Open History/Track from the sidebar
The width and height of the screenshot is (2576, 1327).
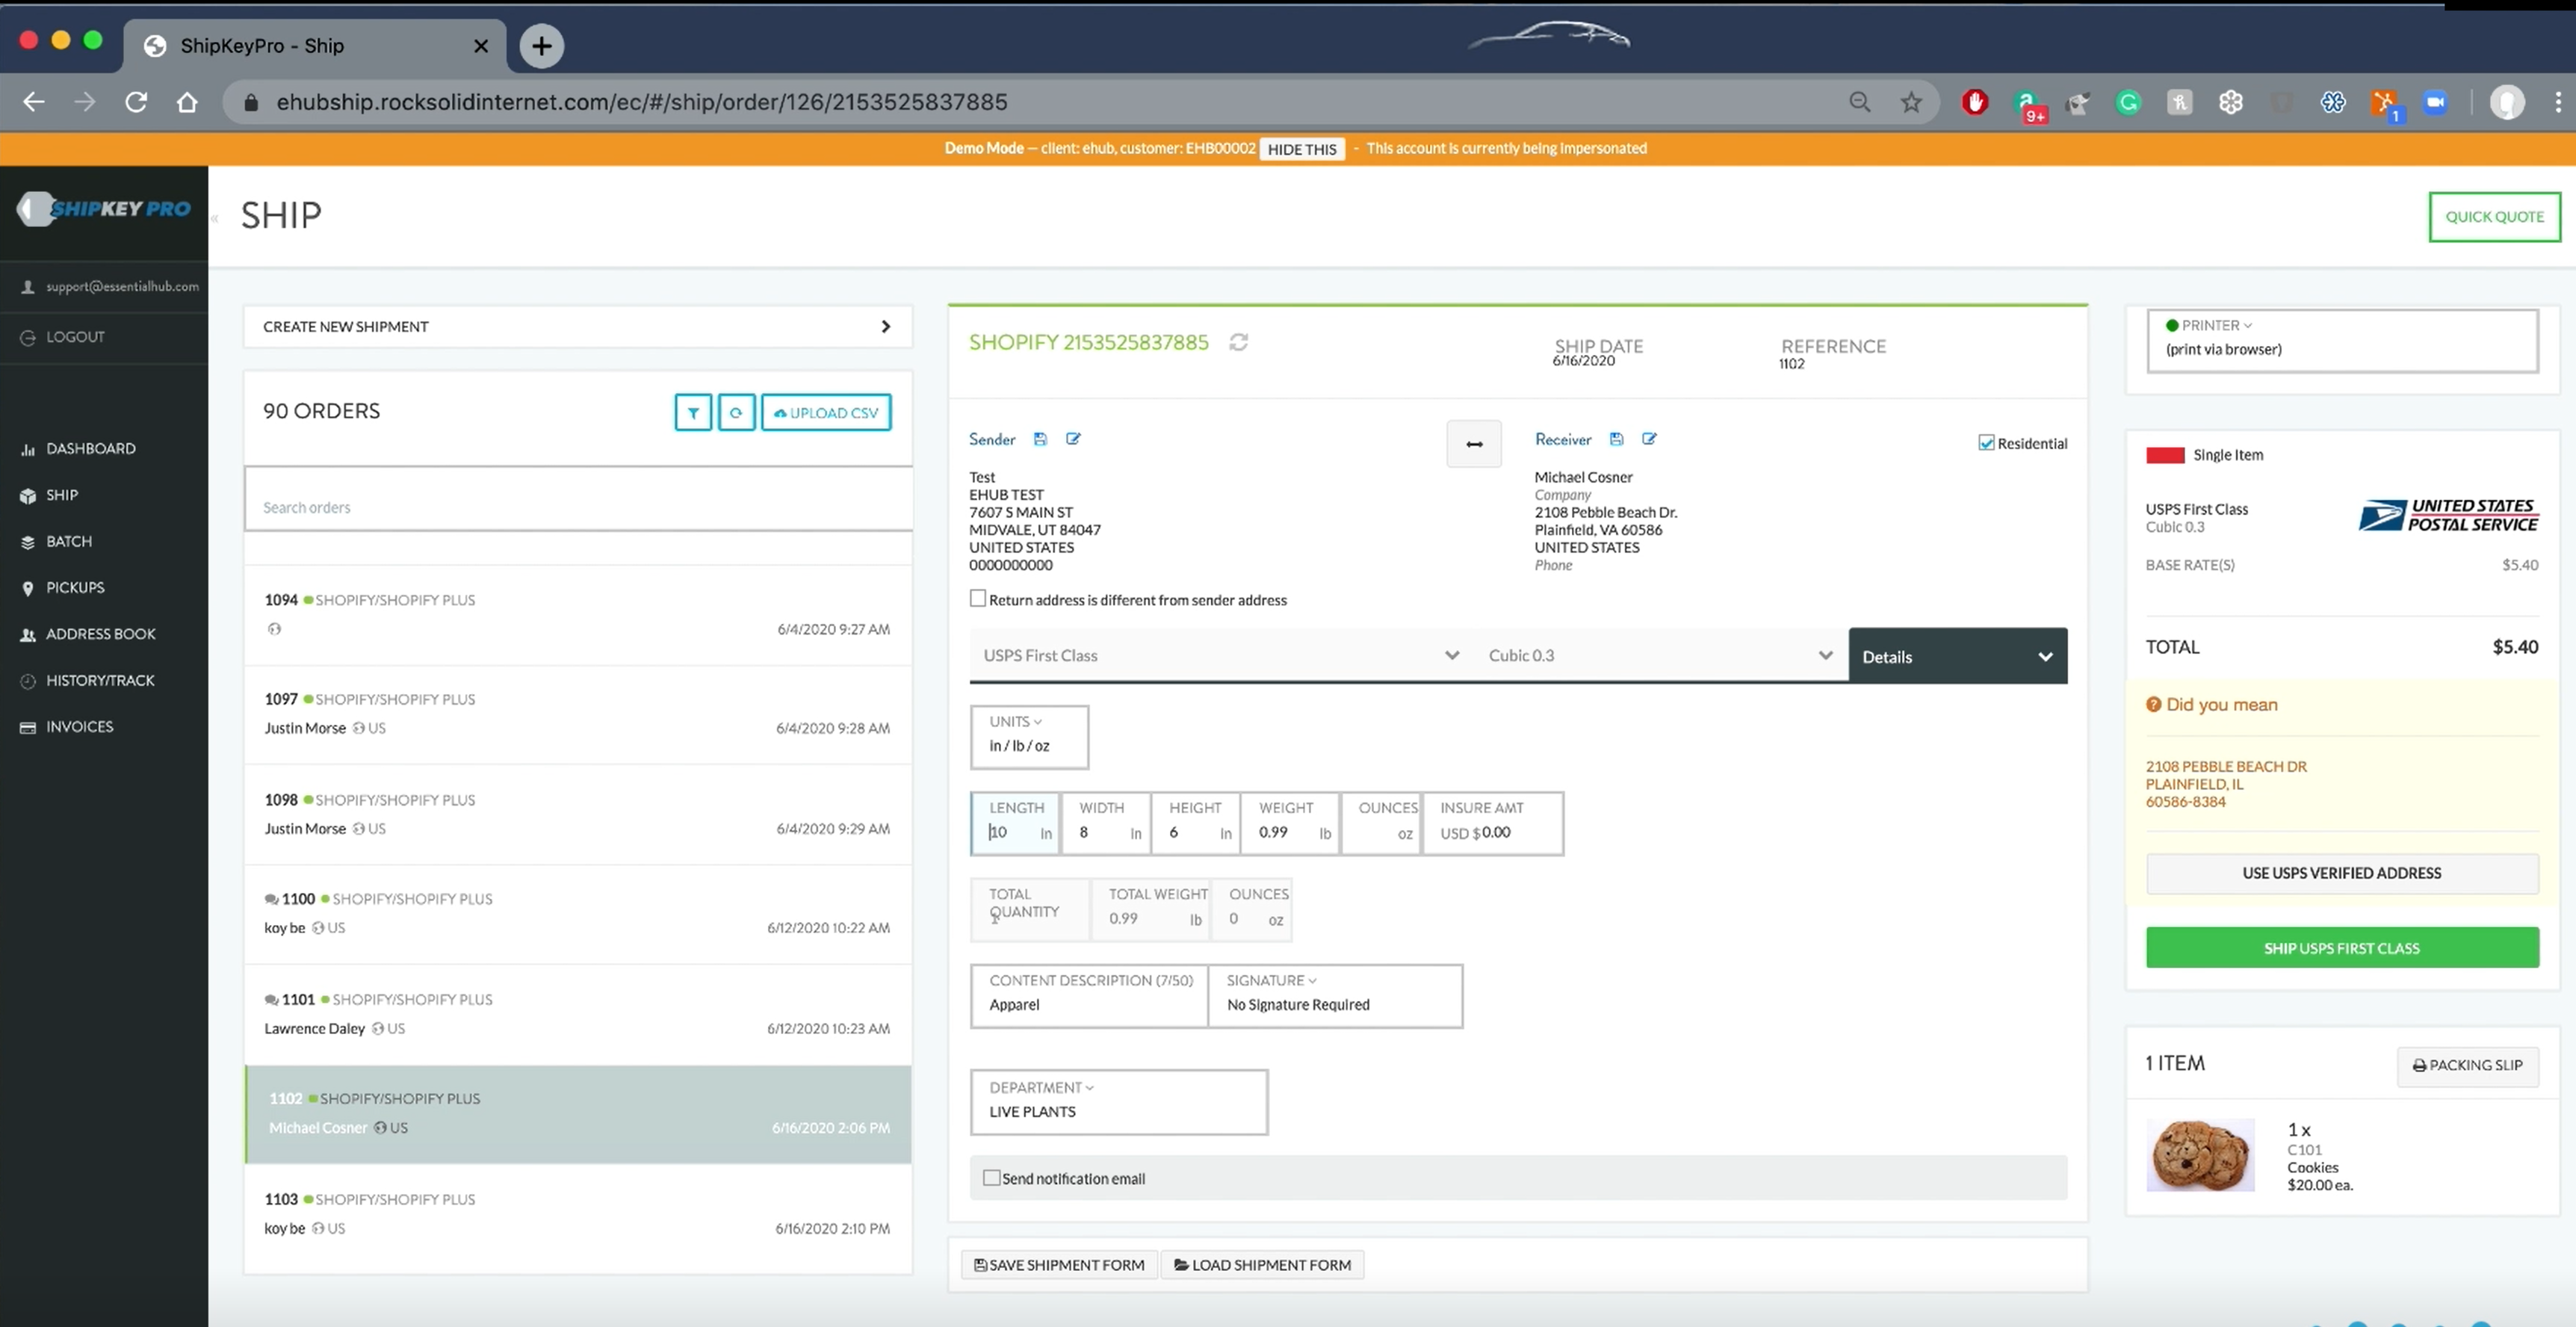[100, 680]
